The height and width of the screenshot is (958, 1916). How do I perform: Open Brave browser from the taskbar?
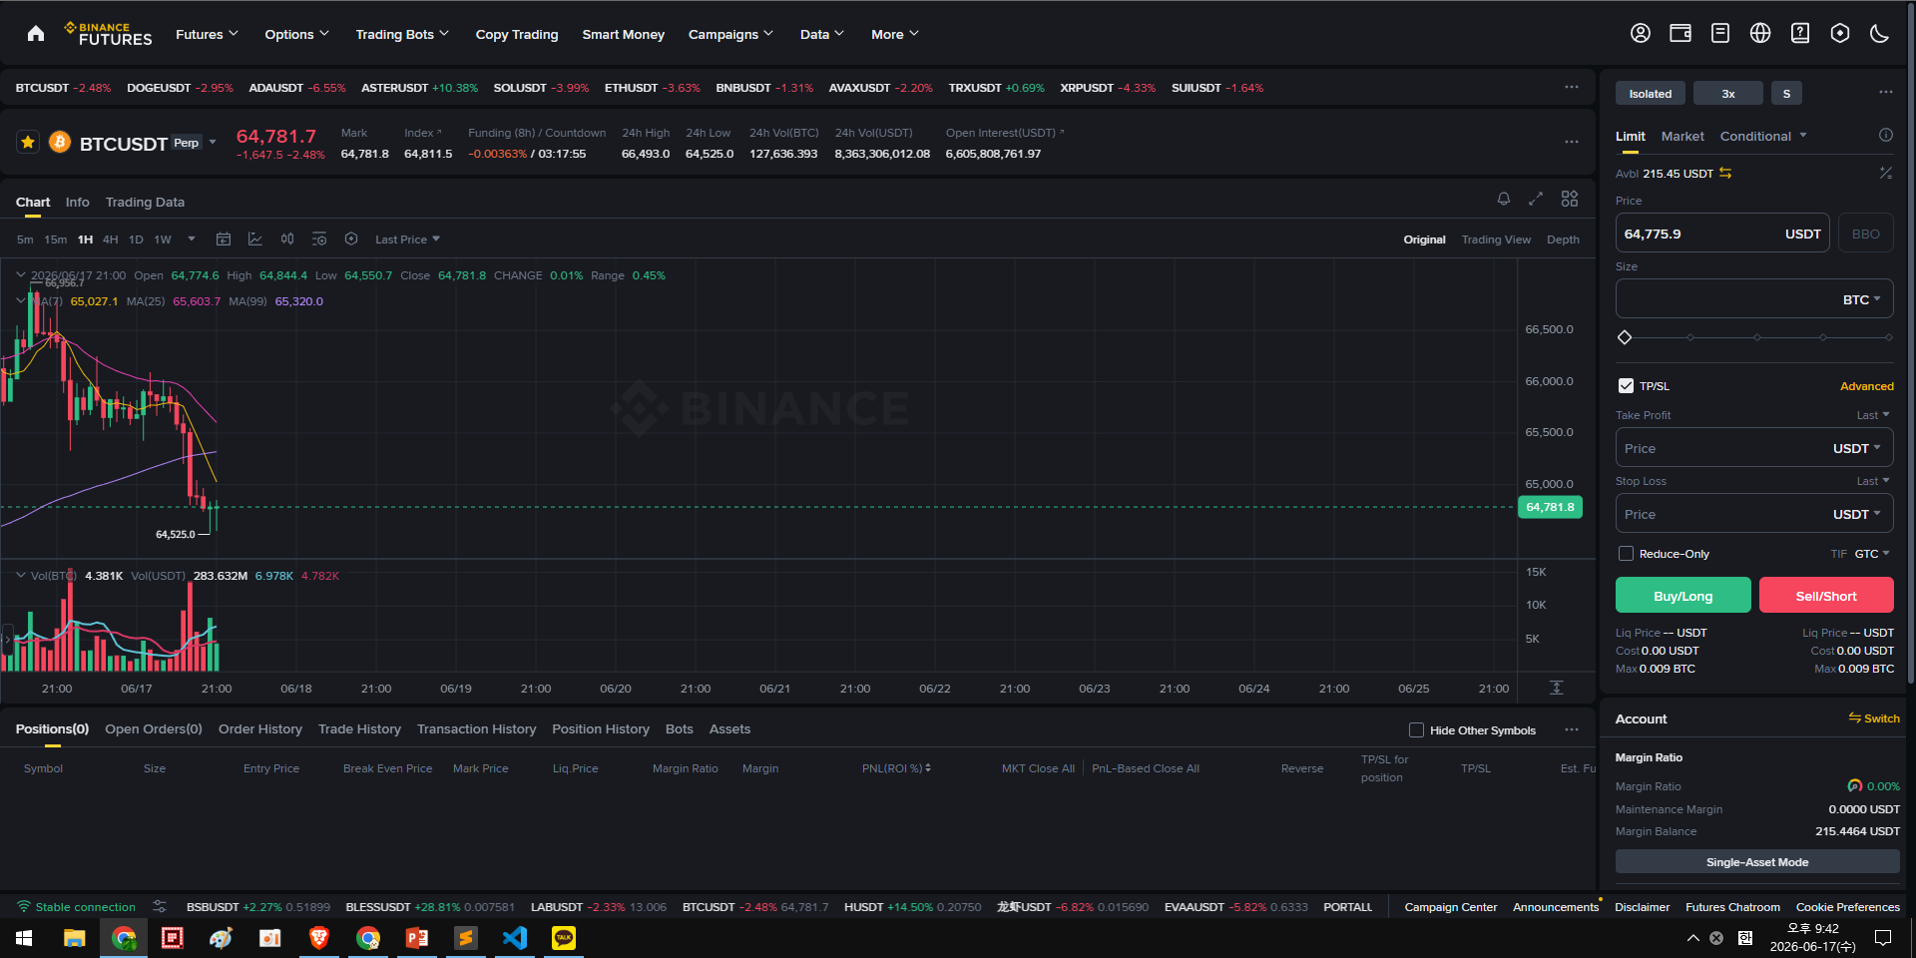click(319, 938)
